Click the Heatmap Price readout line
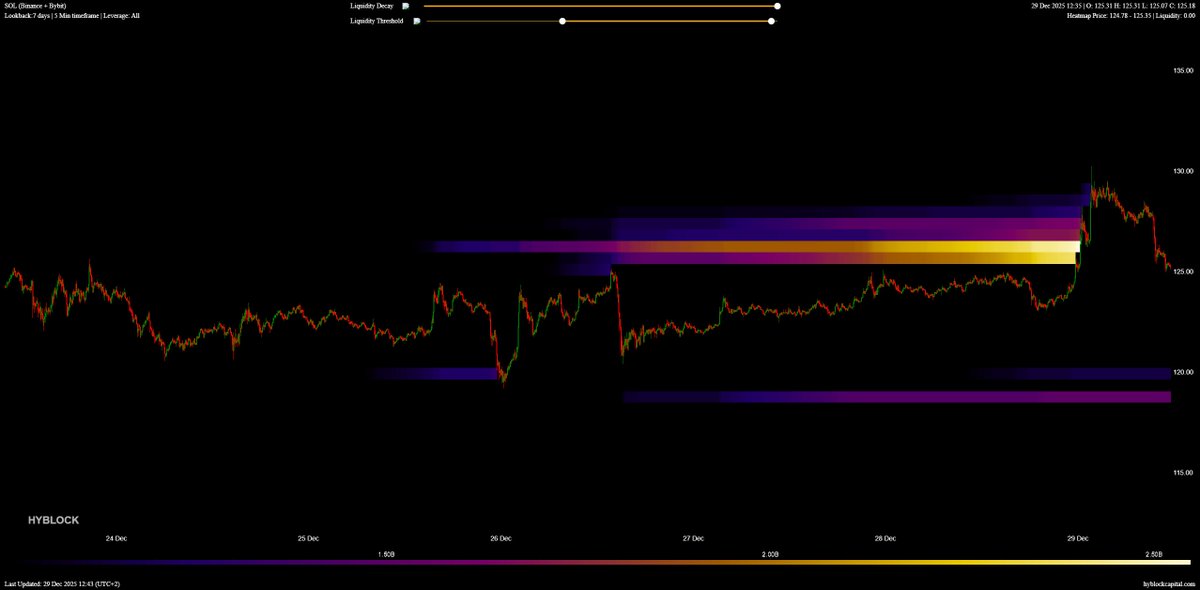Screen dimensions: 1200x590 click(1131, 16)
